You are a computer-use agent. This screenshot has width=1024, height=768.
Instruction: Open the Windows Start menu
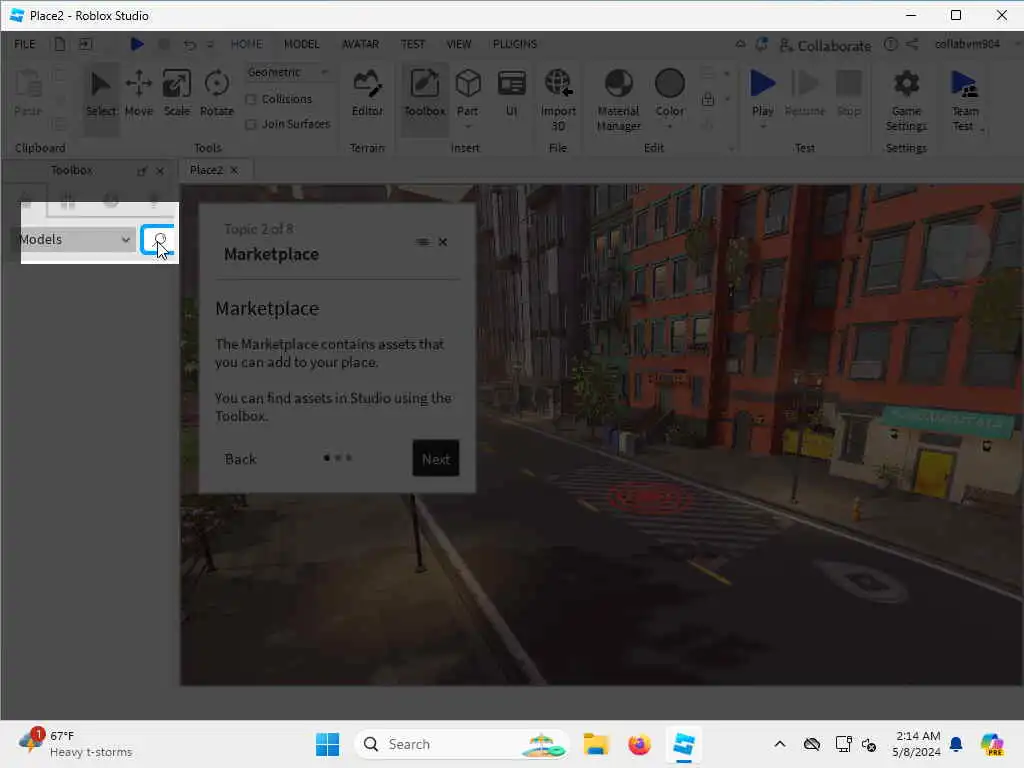pyautogui.click(x=327, y=744)
